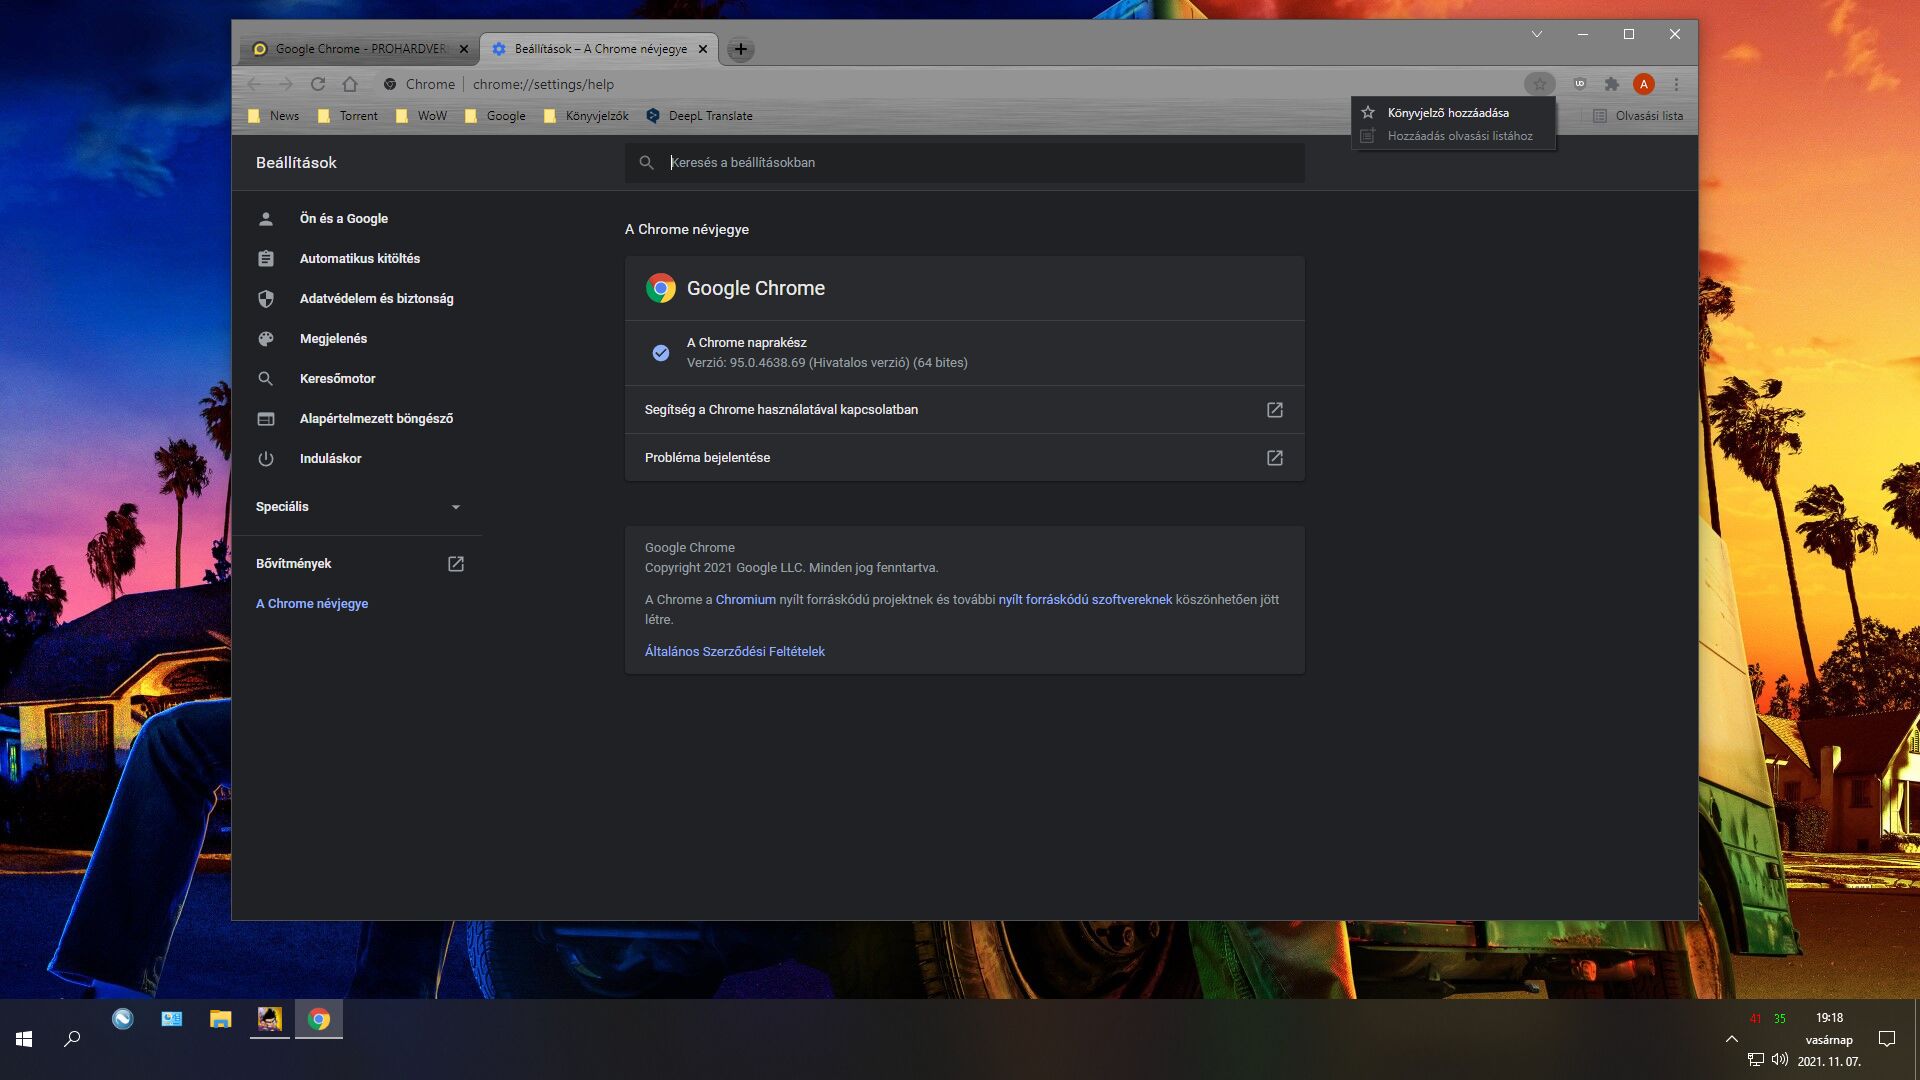The image size is (1920, 1080).
Task: Open the profile avatar icon
Action: (x=1643, y=84)
